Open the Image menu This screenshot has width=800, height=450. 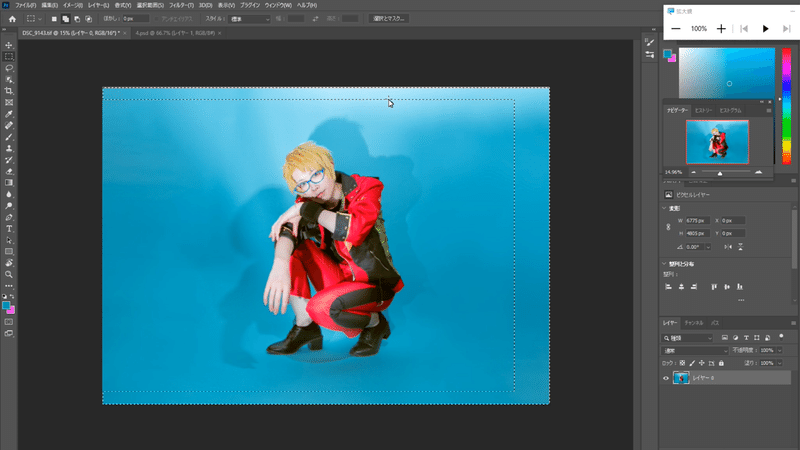click(x=73, y=5)
